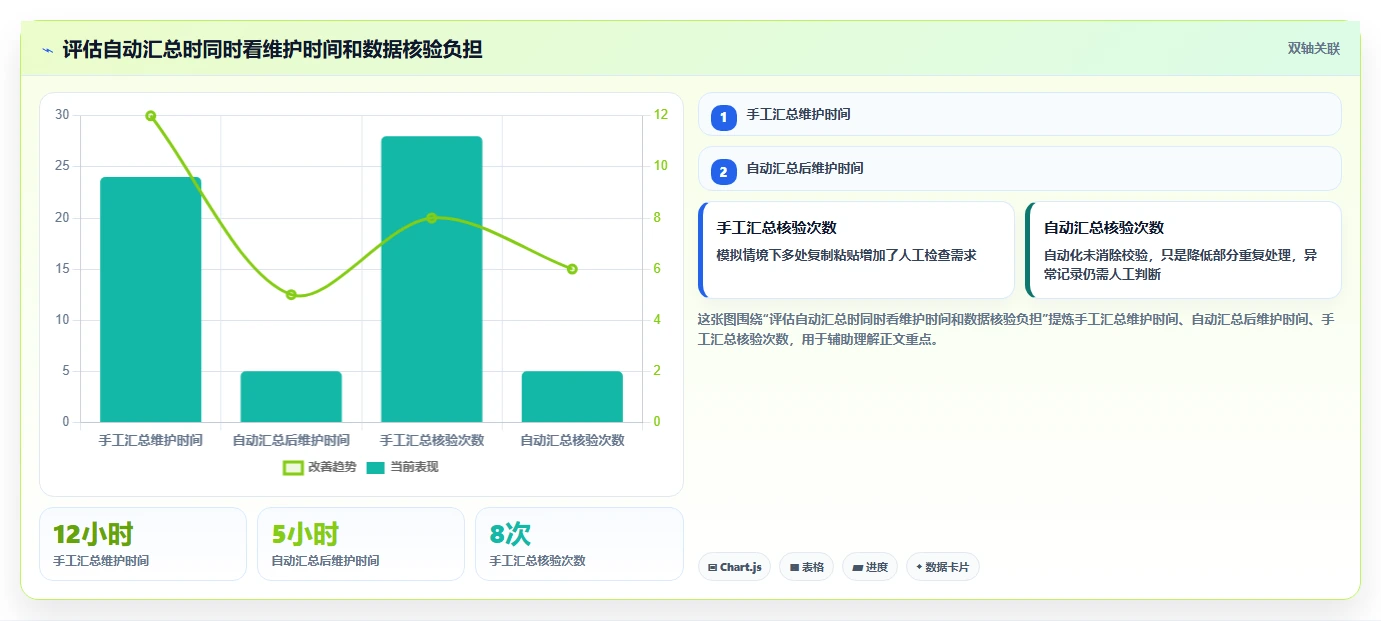Click the short bar above 自动汇总后维护时间 axis label
The image size is (1381, 621).
[x=291, y=397]
